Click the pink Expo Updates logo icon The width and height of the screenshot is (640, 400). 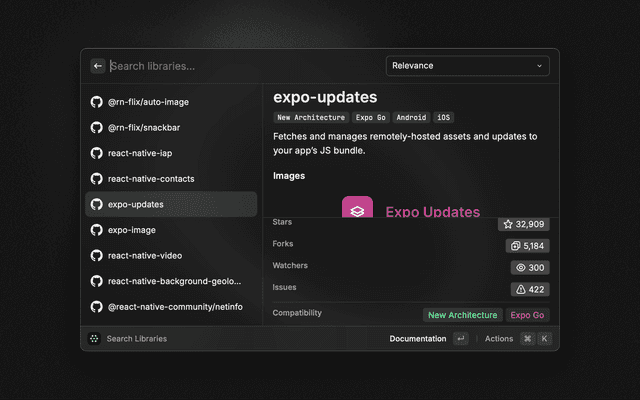pyautogui.click(x=357, y=211)
